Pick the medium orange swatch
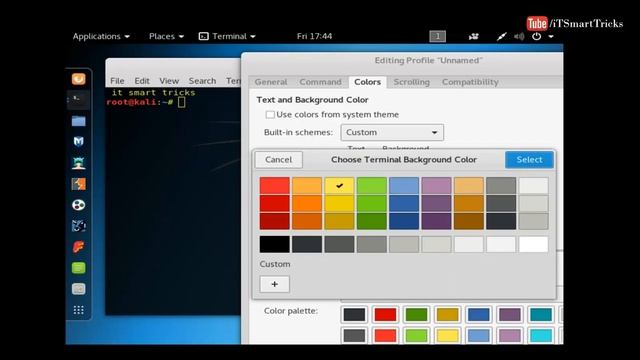This screenshot has height=360, width=640. [307, 203]
